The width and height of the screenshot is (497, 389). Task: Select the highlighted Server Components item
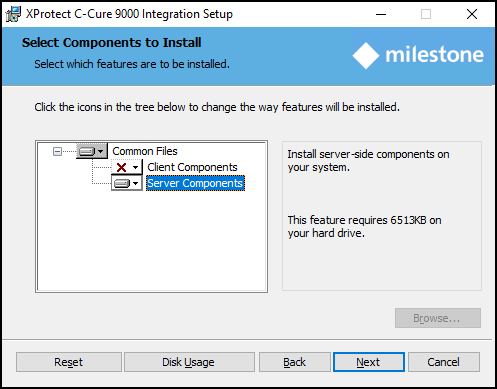[195, 183]
